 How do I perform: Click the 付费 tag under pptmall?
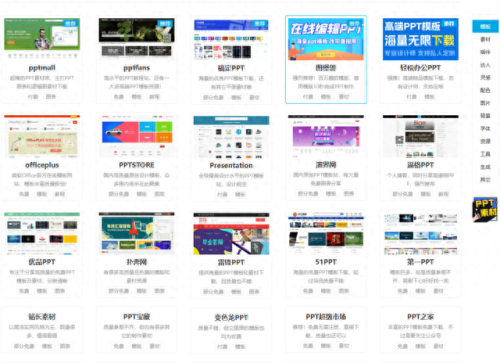point(33,97)
